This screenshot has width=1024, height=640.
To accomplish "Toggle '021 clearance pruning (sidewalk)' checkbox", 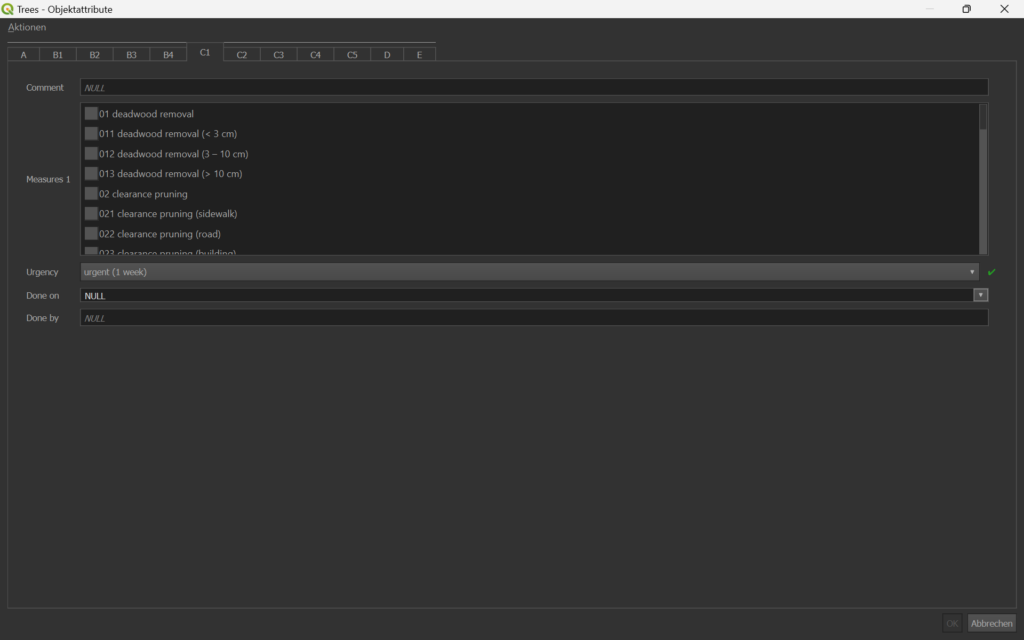I will [x=91, y=214].
